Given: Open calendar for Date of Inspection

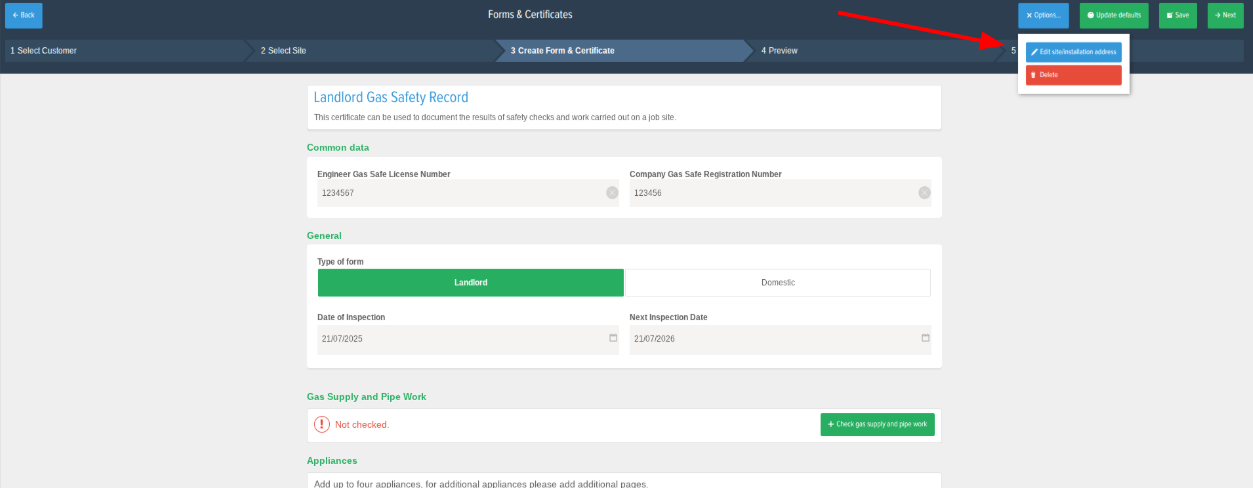Looking at the screenshot, I should pyautogui.click(x=613, y=338).
